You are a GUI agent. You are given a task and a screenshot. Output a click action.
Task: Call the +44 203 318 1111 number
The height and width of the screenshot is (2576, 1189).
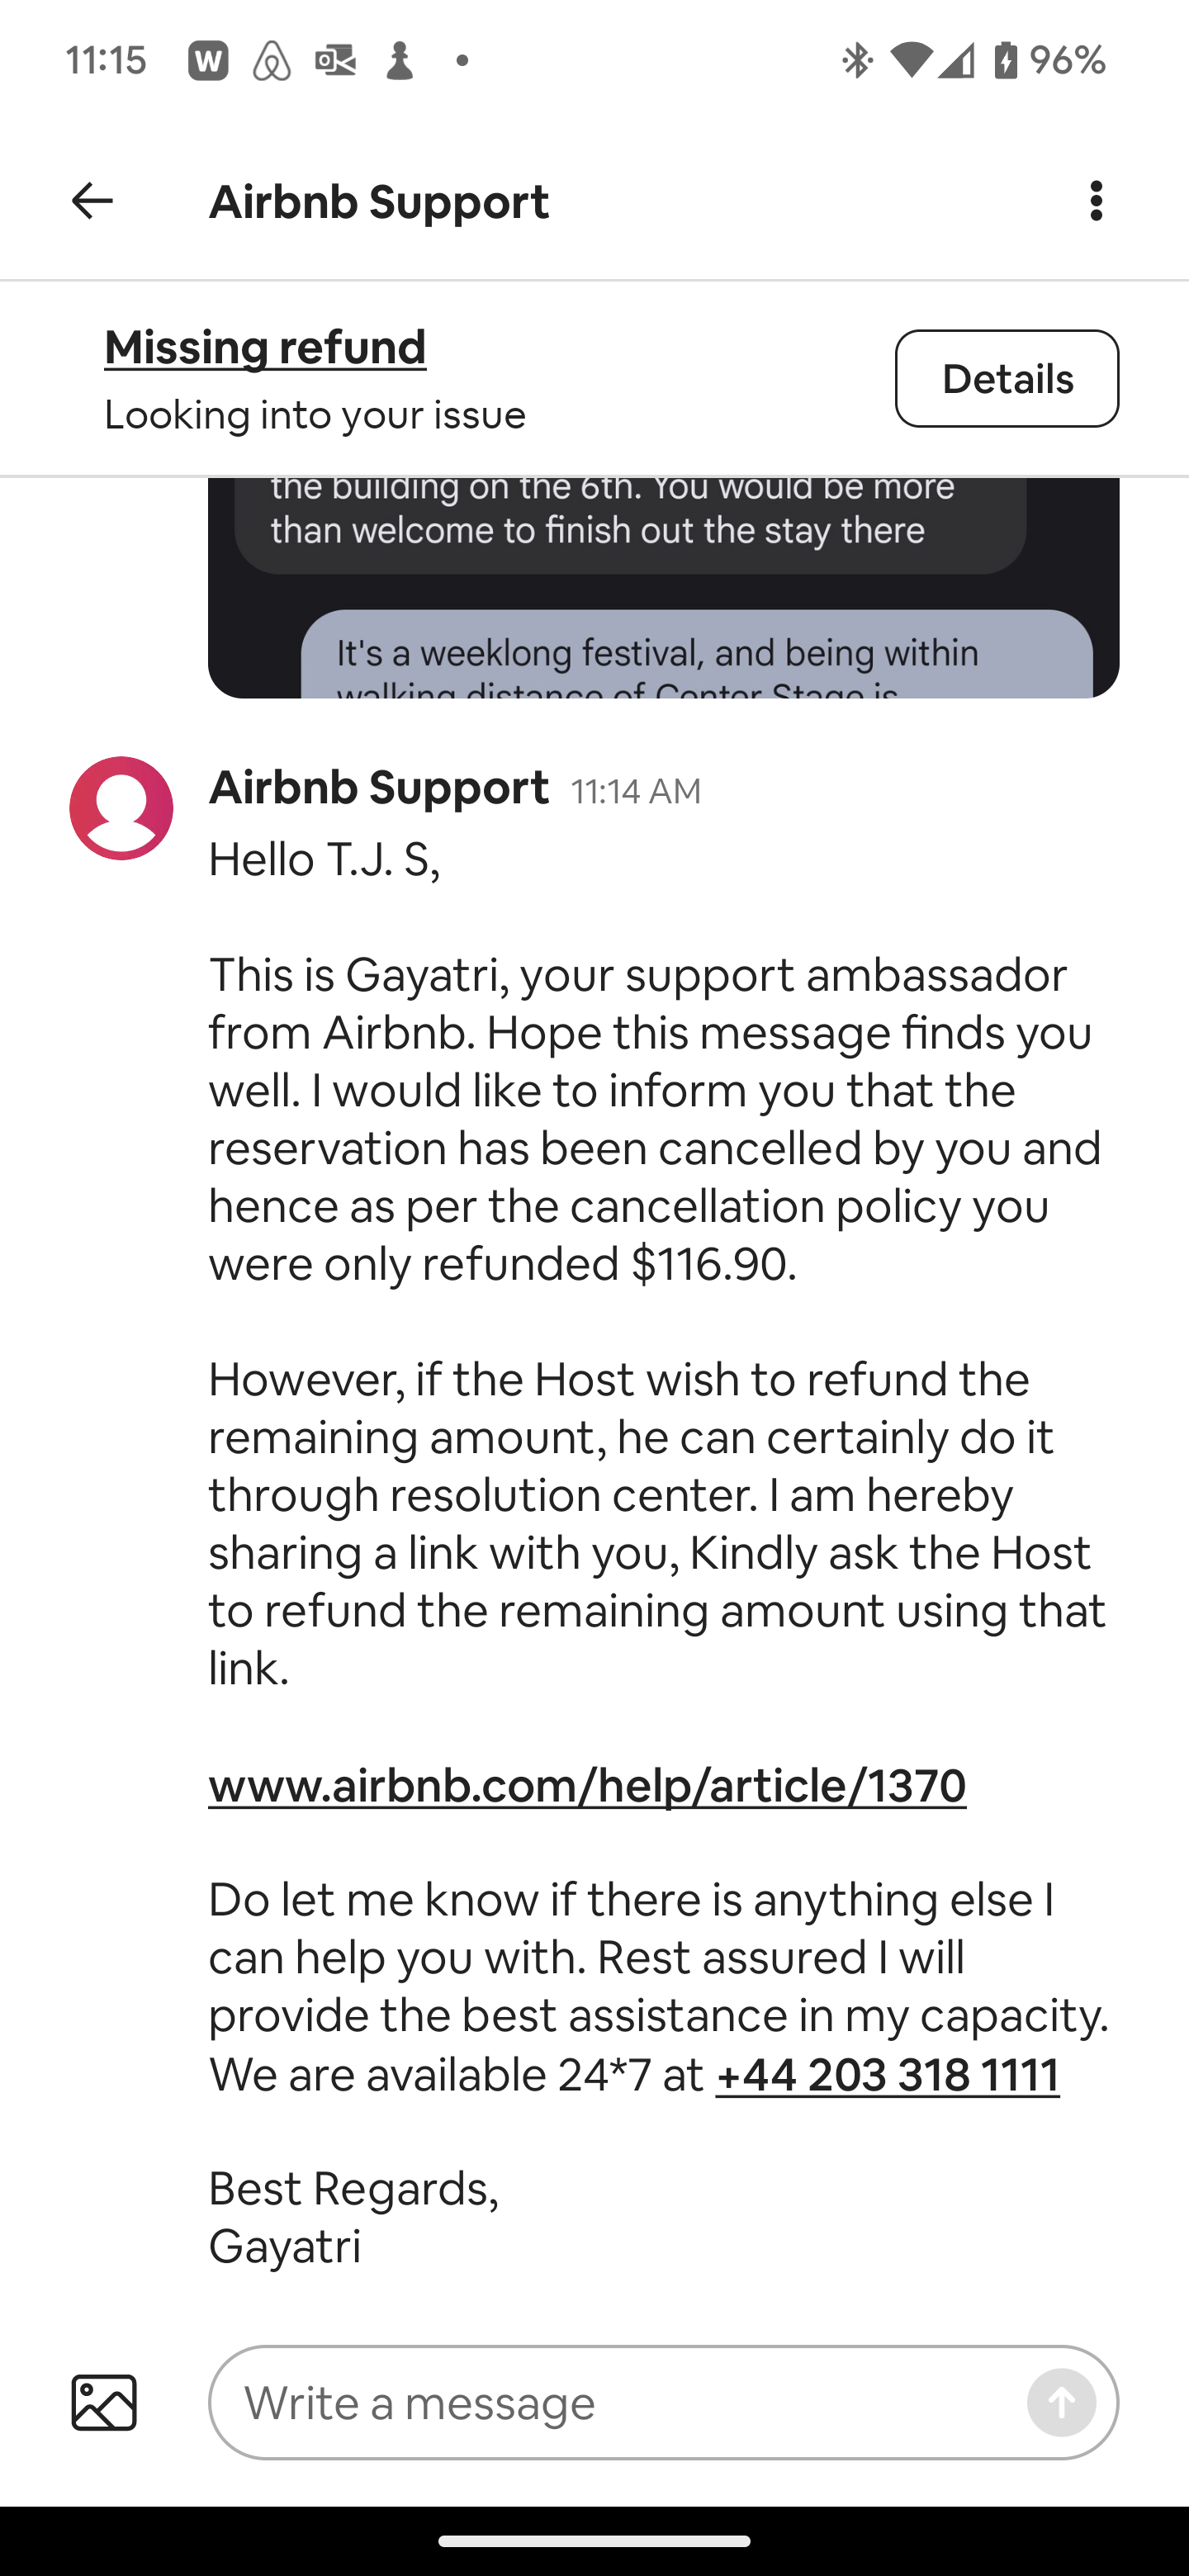tap(887, 2075)
